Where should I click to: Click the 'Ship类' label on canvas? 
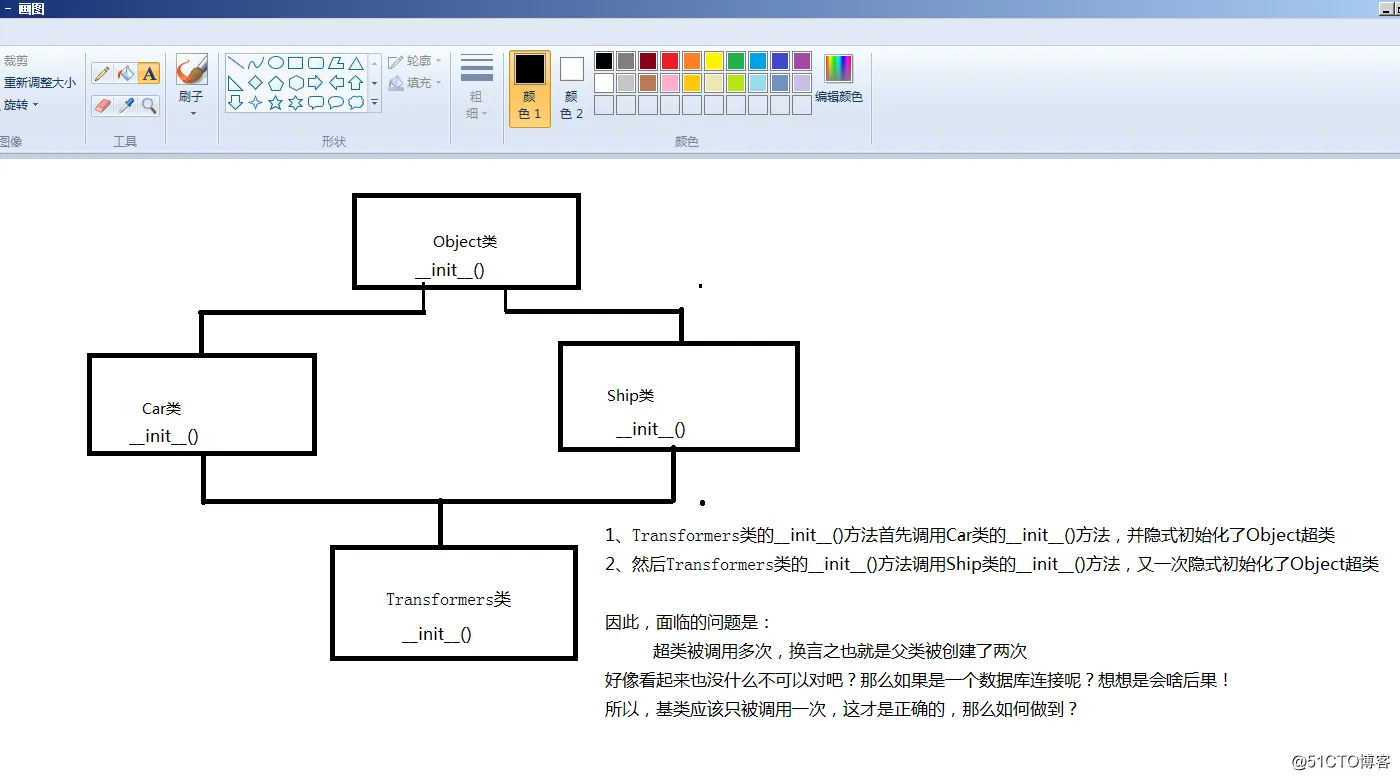tap(630, 395)
